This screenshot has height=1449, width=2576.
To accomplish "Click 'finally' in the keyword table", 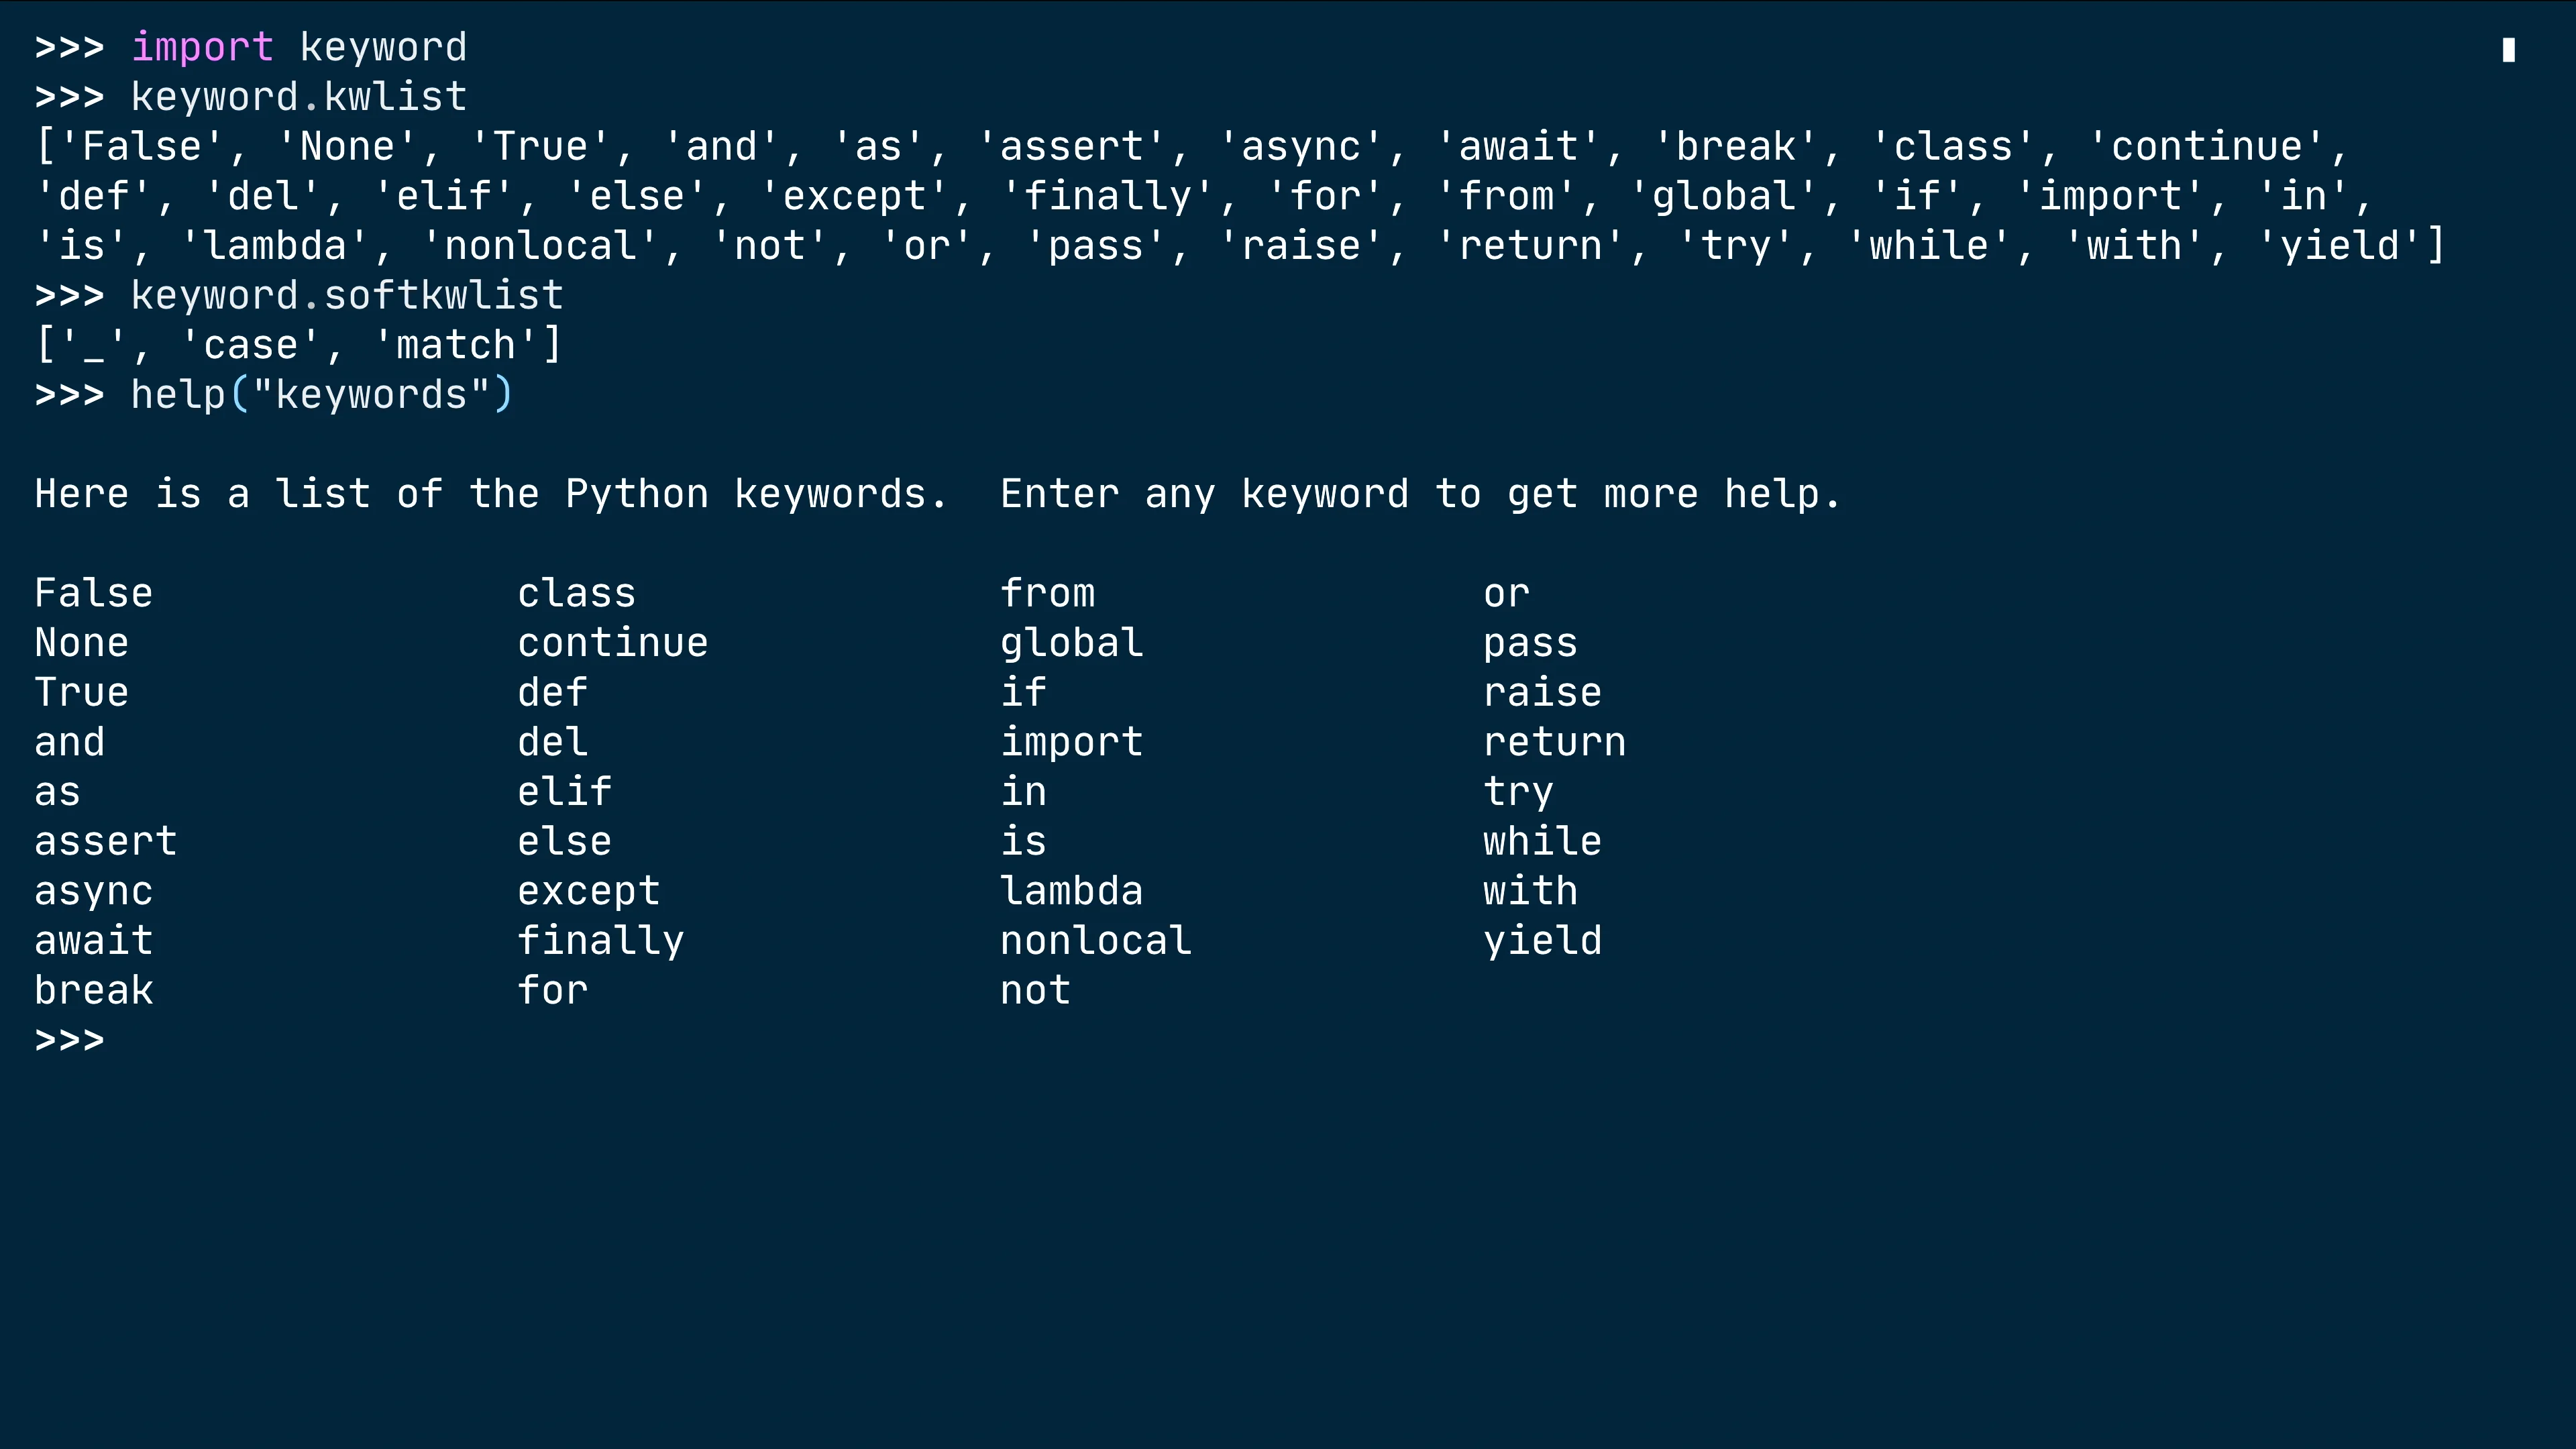I will coord(601,940).
